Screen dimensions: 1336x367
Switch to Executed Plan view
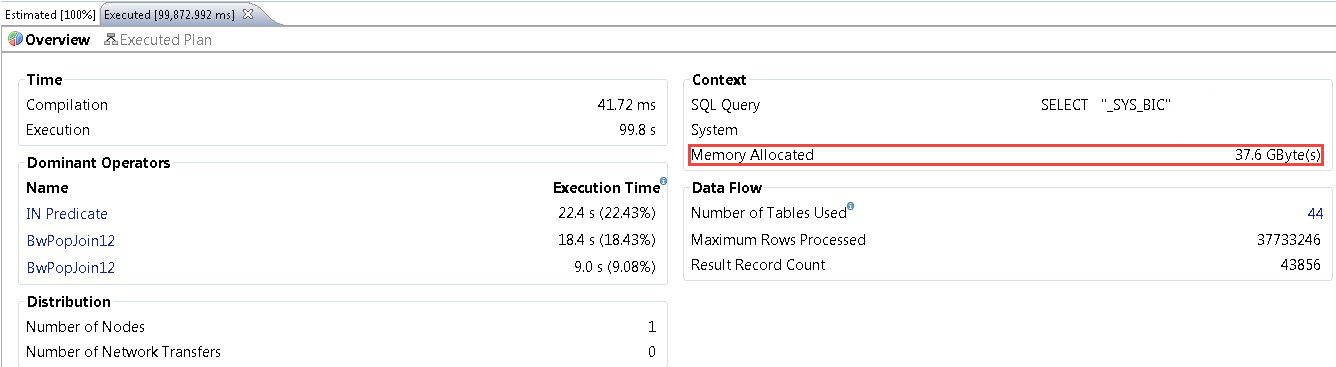[x=158, y=40]
